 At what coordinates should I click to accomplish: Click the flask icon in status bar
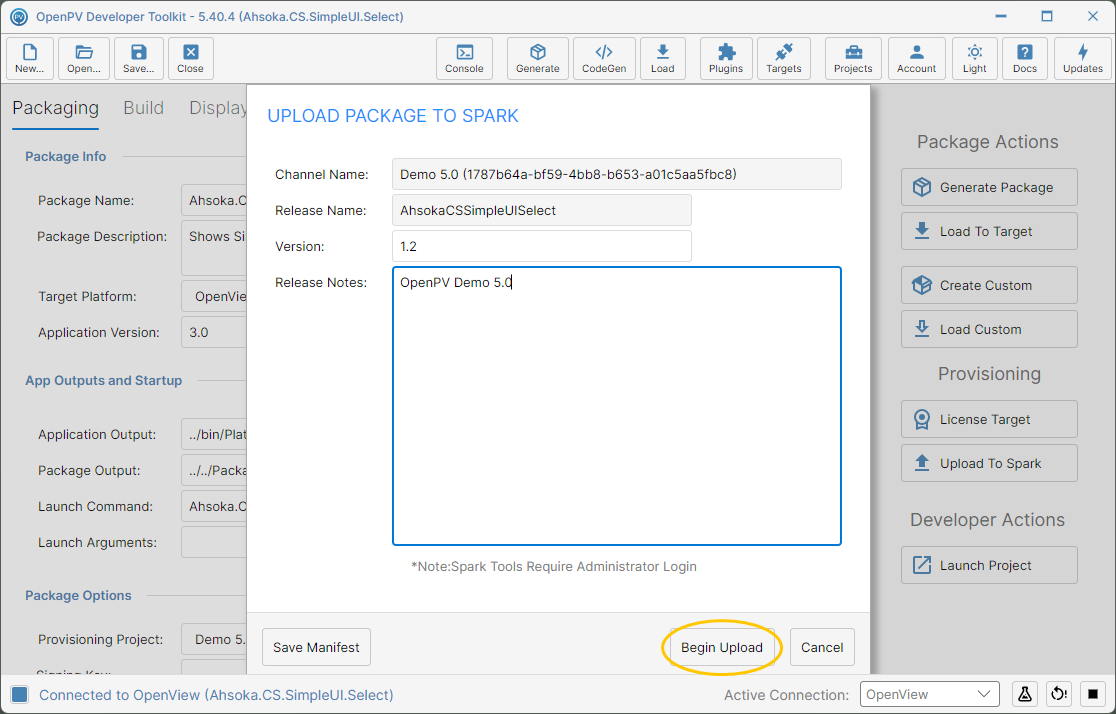(x=1025, y=694)
